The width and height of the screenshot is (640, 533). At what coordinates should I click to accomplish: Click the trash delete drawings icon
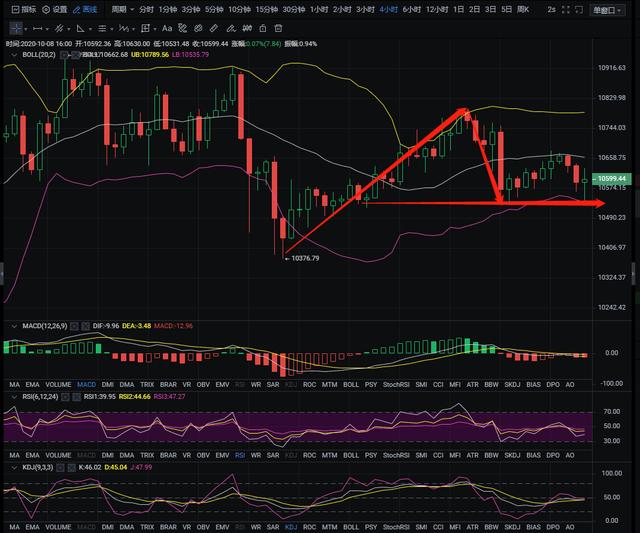point(278,29)
